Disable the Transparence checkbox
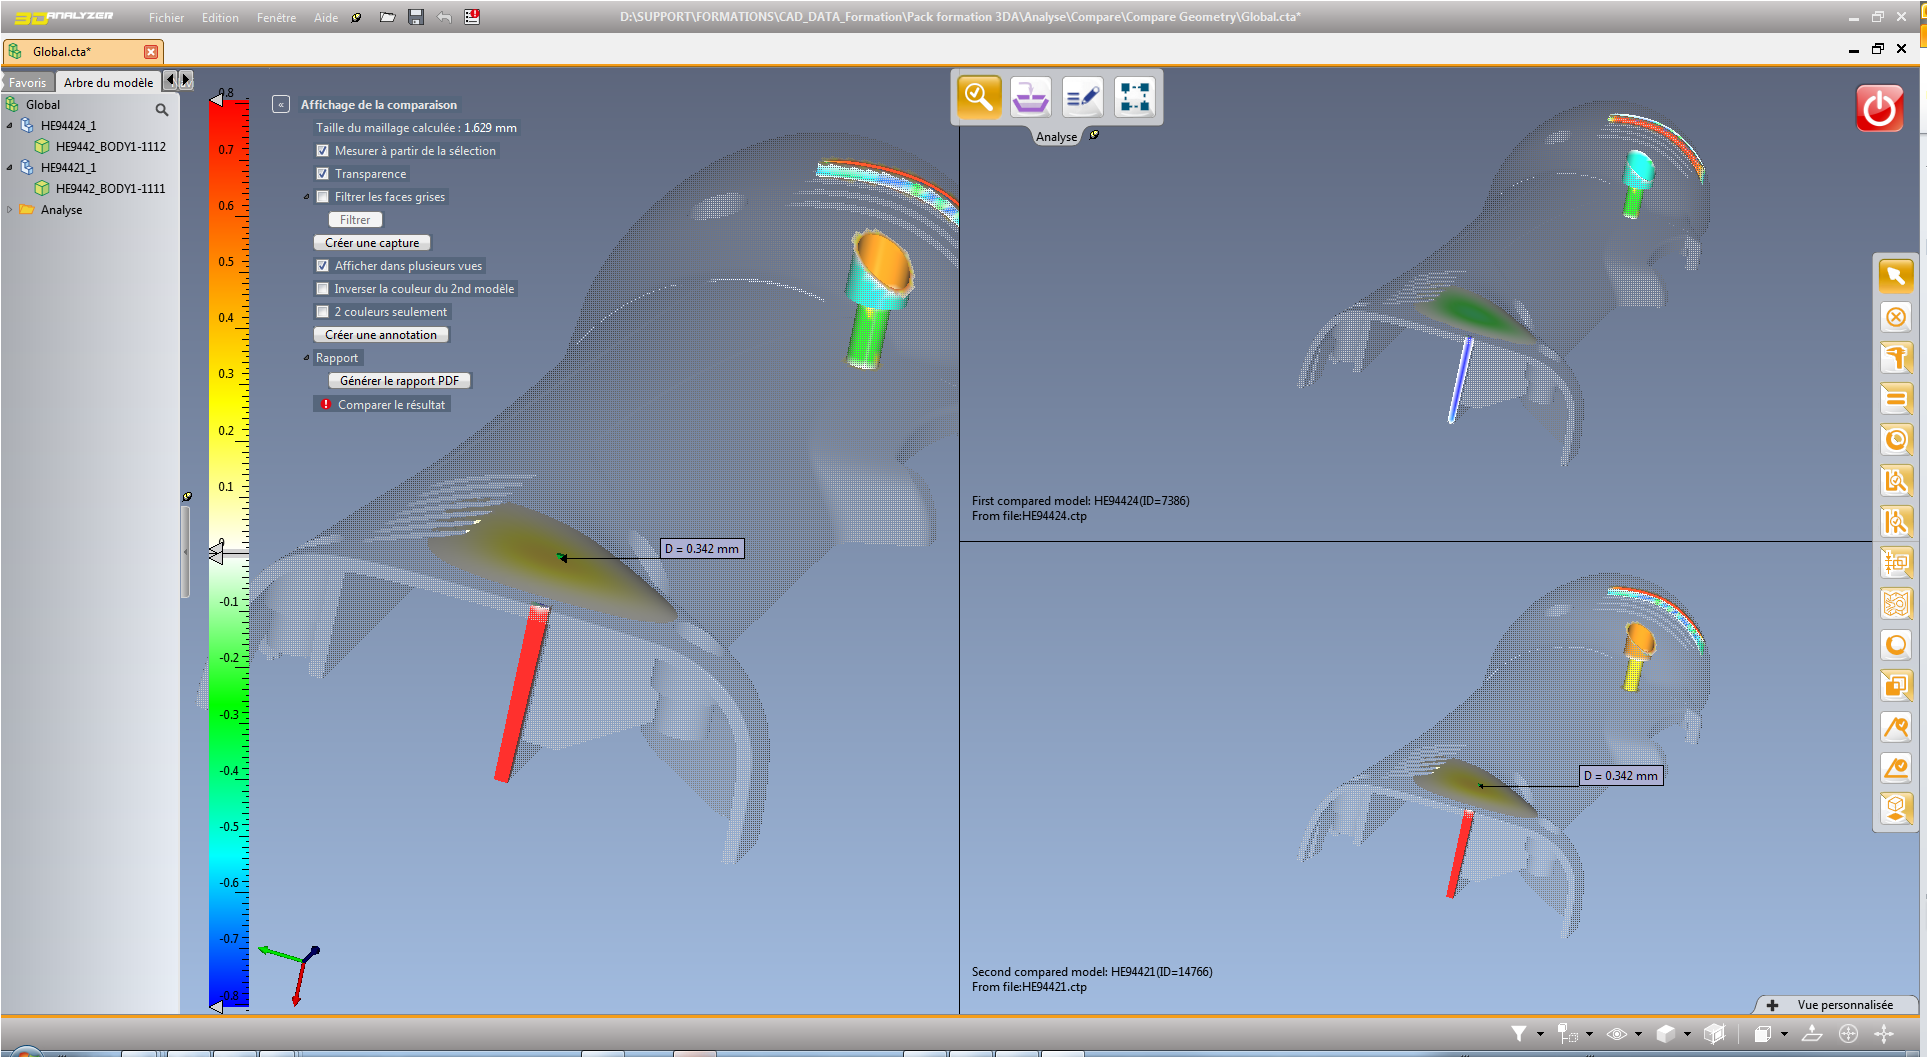The width and height of the screenshot is (1928, 1058). (x=323, y=173)
